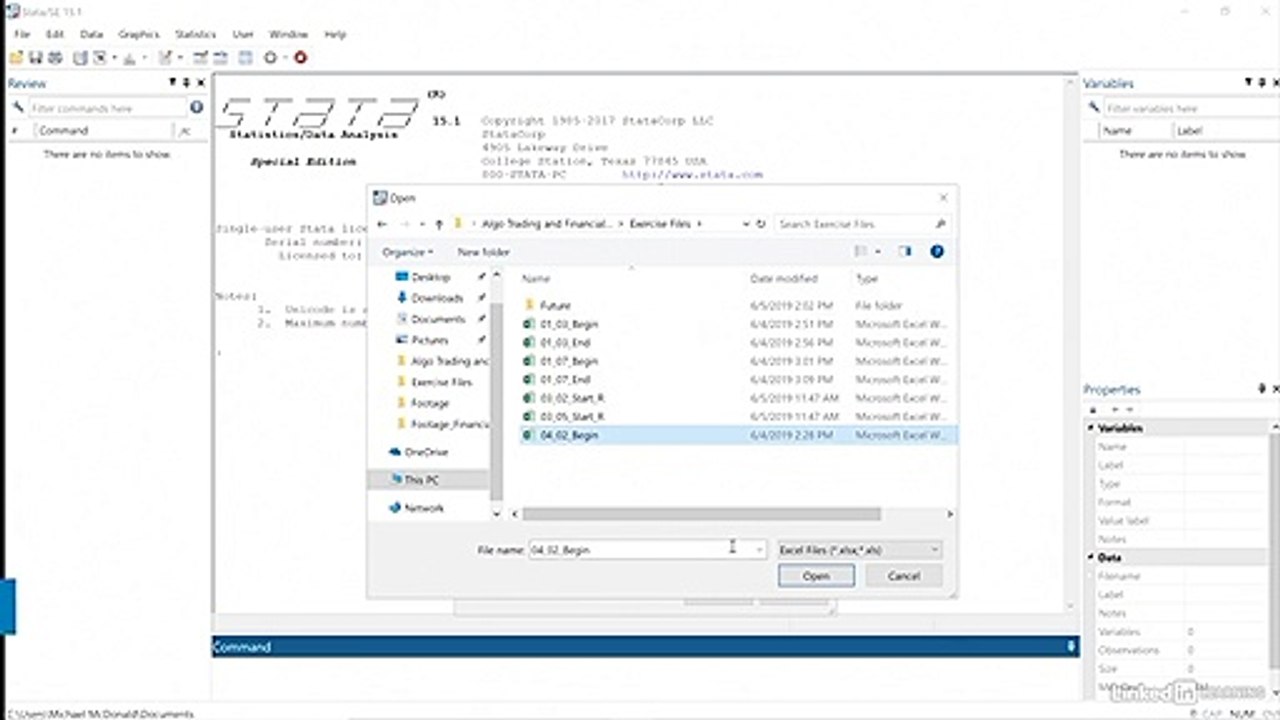
Task: Select the 03_02_Start_R Excel file
Action: (x=572, y=398)
